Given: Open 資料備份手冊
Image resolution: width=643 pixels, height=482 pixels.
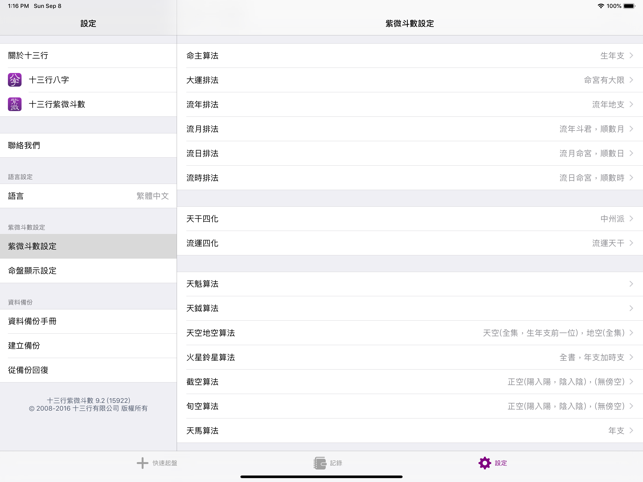Looking at the screenshot, I should (88, 321).
